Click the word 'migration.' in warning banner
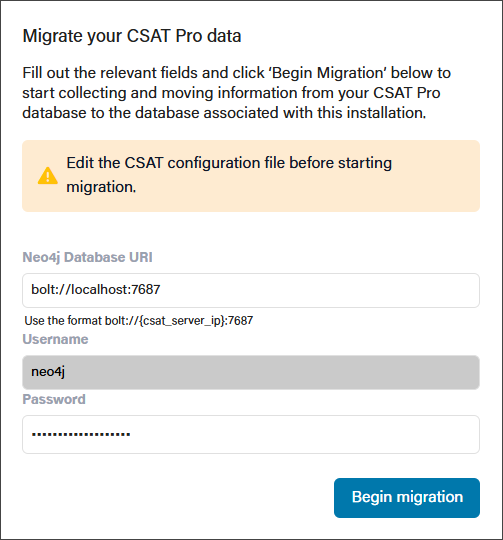 coord(101,187)
